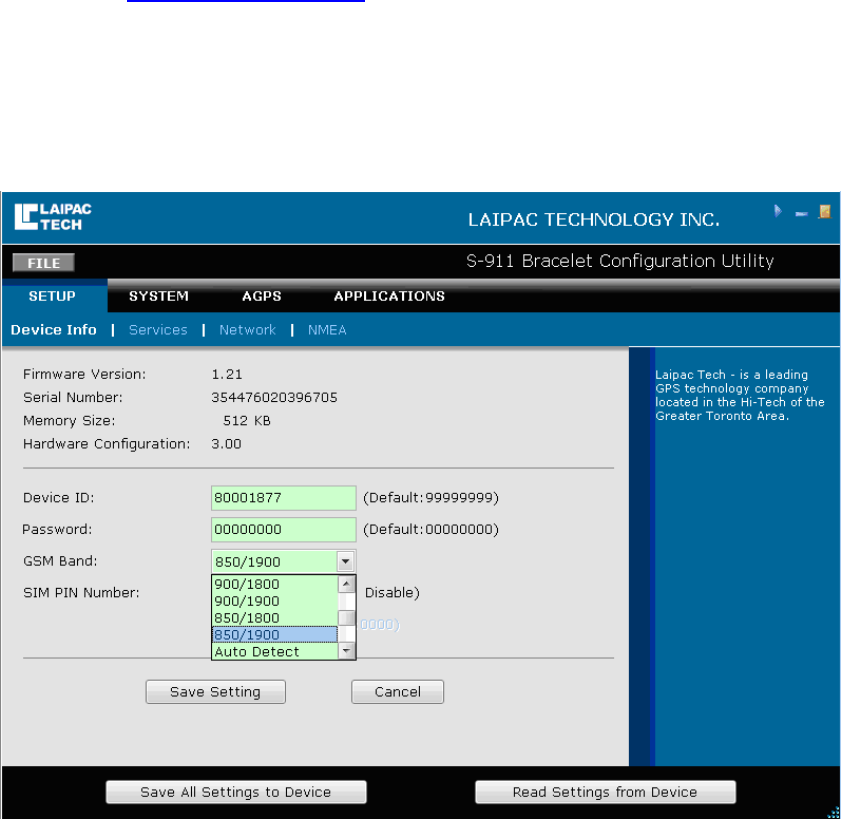
Task: Click the GSM Band list scrollbar thumb
Action: [347, 618]
